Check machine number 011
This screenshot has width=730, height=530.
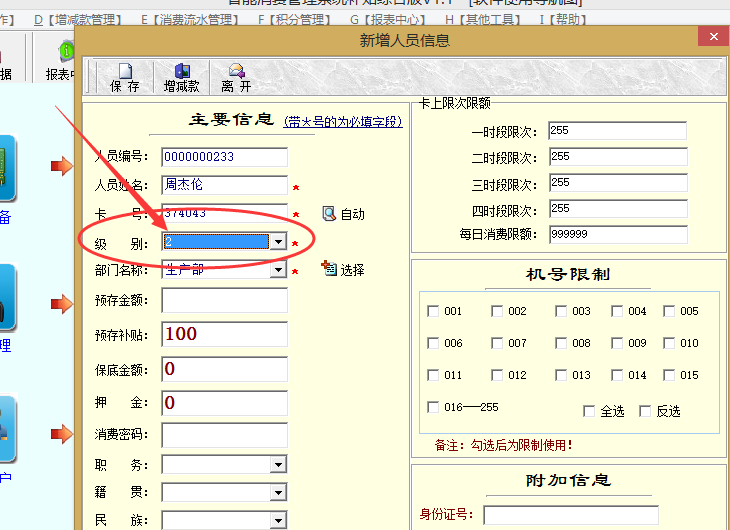tap(433, 375)
